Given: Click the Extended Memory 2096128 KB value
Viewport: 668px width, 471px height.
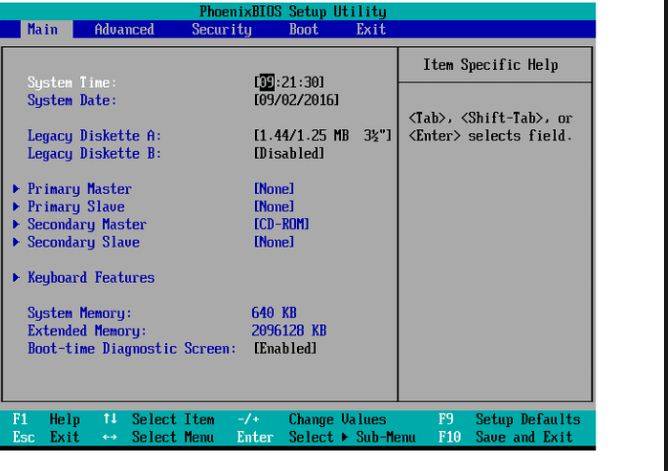Looking at the screenshot, I should click(x=289, y=330).
